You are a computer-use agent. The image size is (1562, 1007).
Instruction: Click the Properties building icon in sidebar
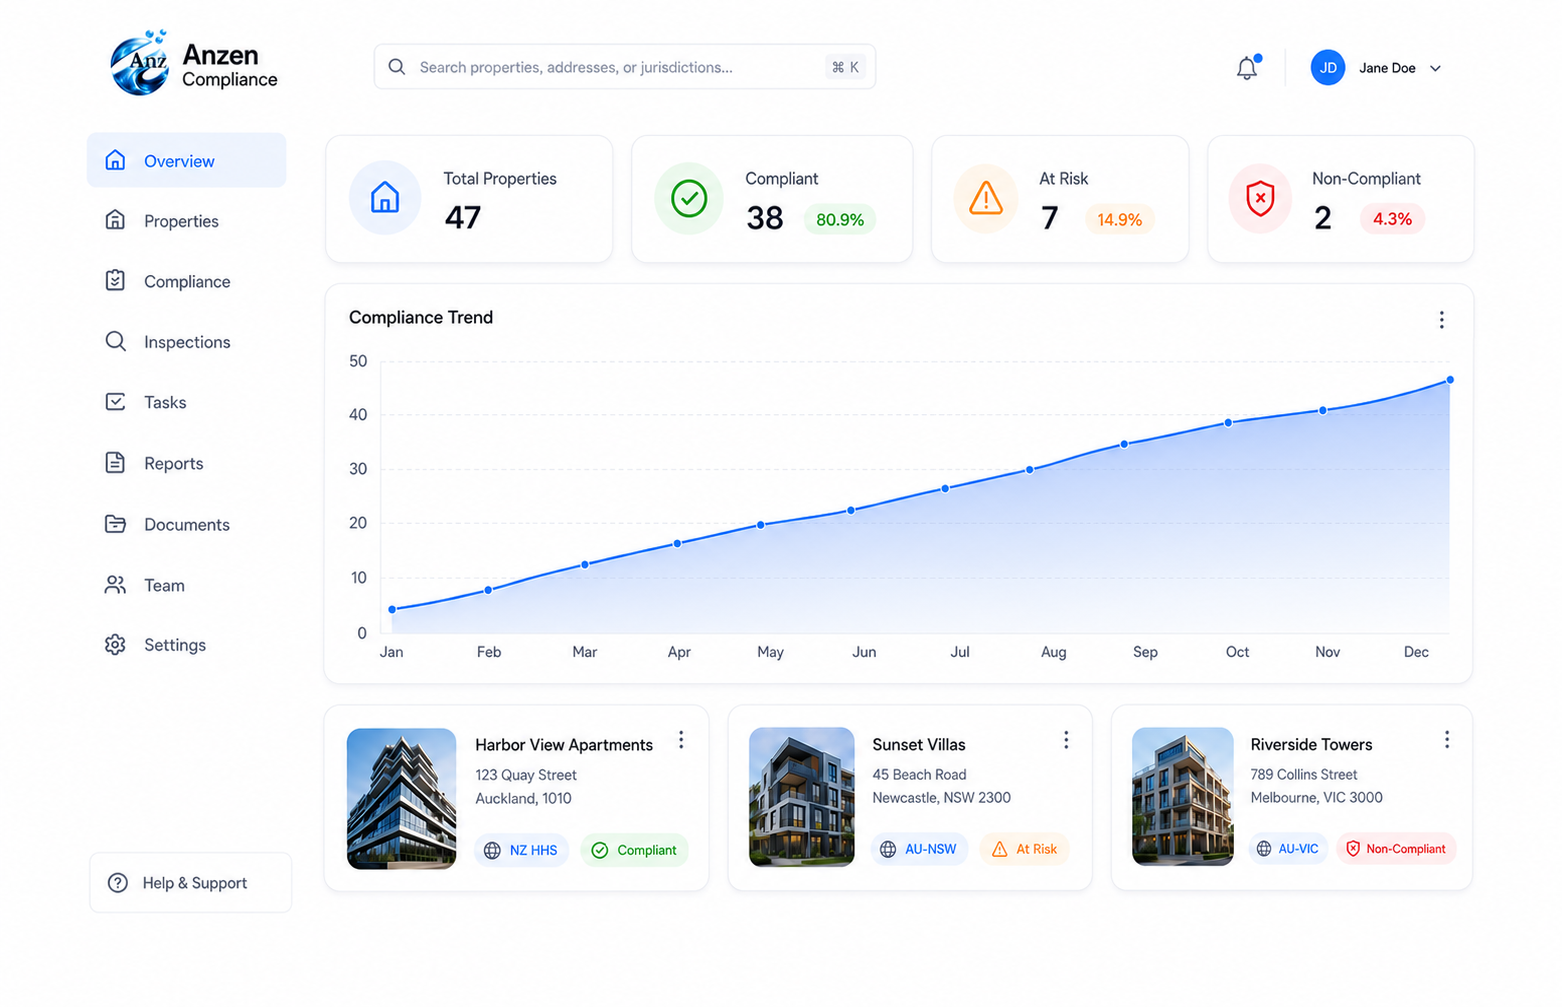pos(115,220)
